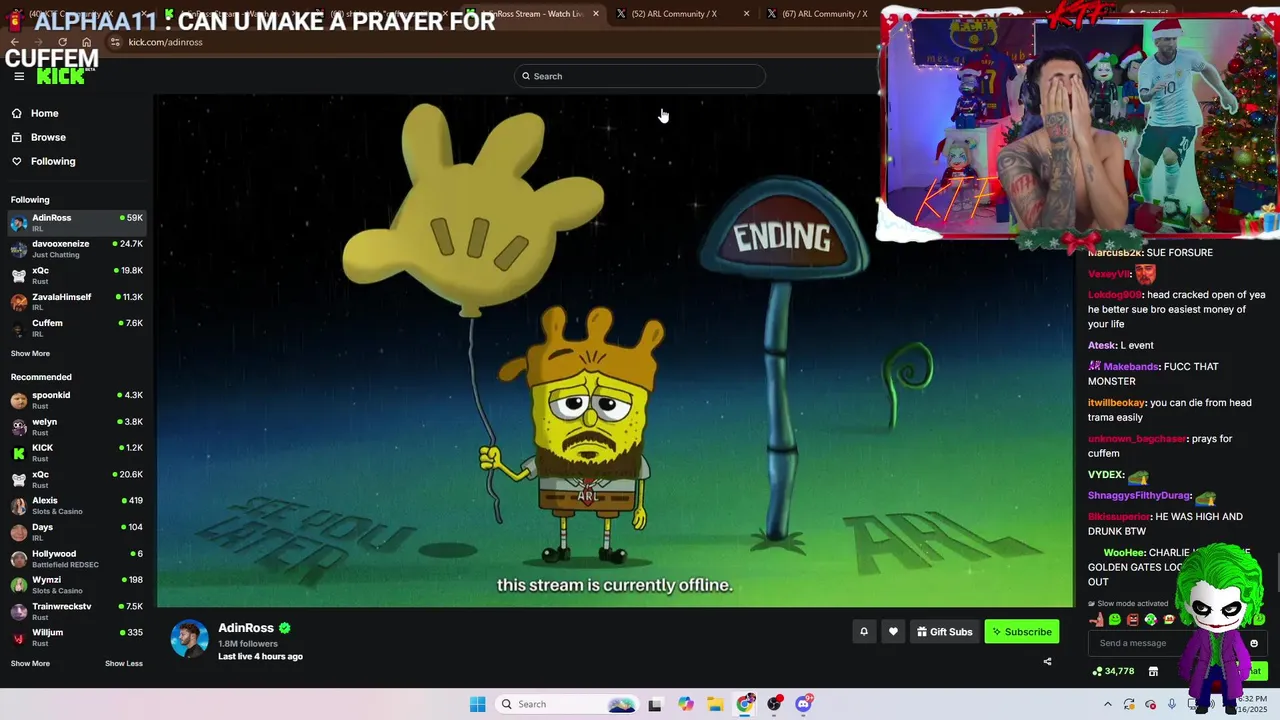1280x720 pixels.
Task: Click the KICK recommended channel avatar
Action: [x=19, y=453]
